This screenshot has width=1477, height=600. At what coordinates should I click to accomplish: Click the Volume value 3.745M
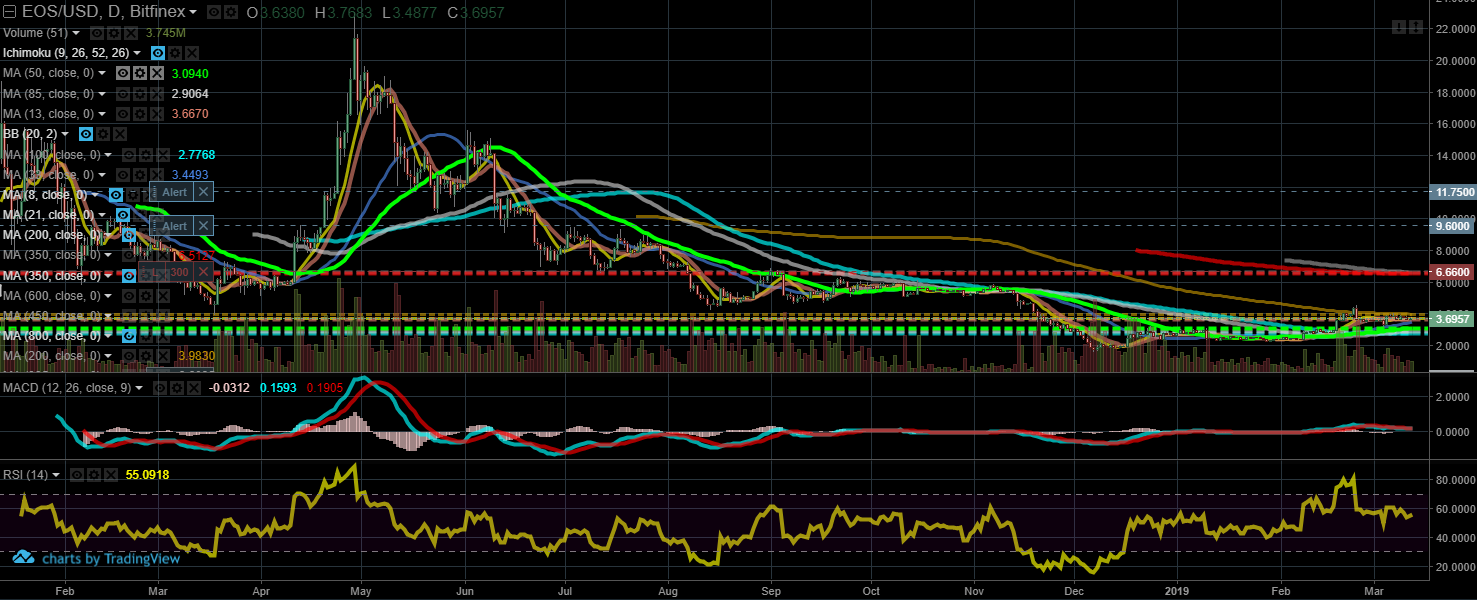[166, 33]
